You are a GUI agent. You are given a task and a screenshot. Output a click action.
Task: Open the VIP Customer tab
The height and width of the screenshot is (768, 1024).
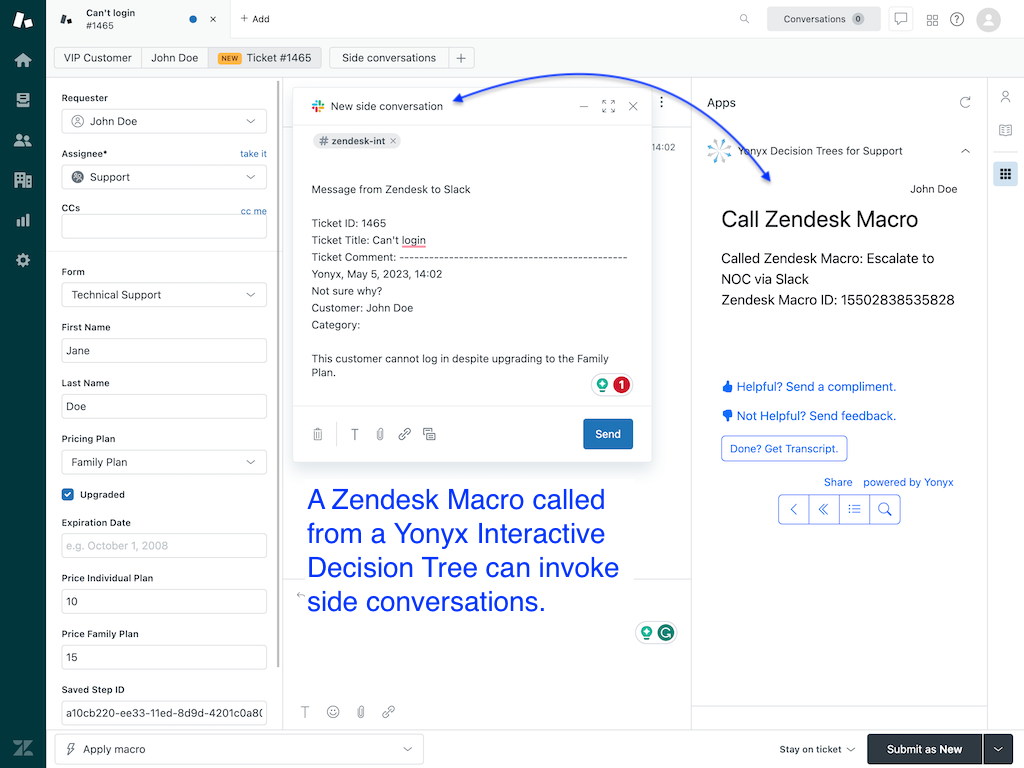(97, 57)
